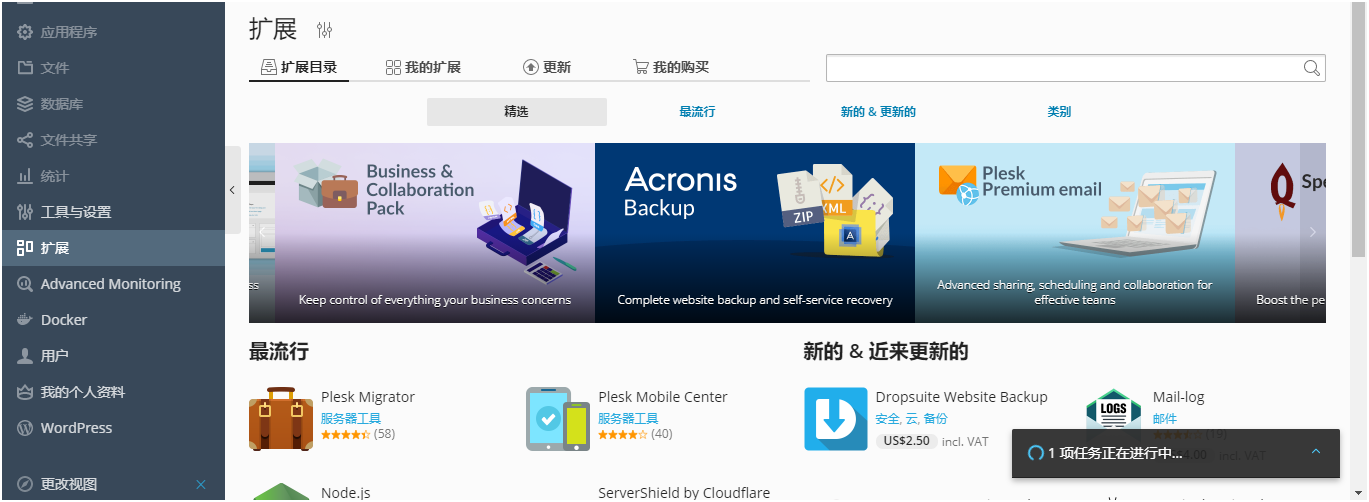Open extension settings sliders icon beside 扩展 title

324,30
